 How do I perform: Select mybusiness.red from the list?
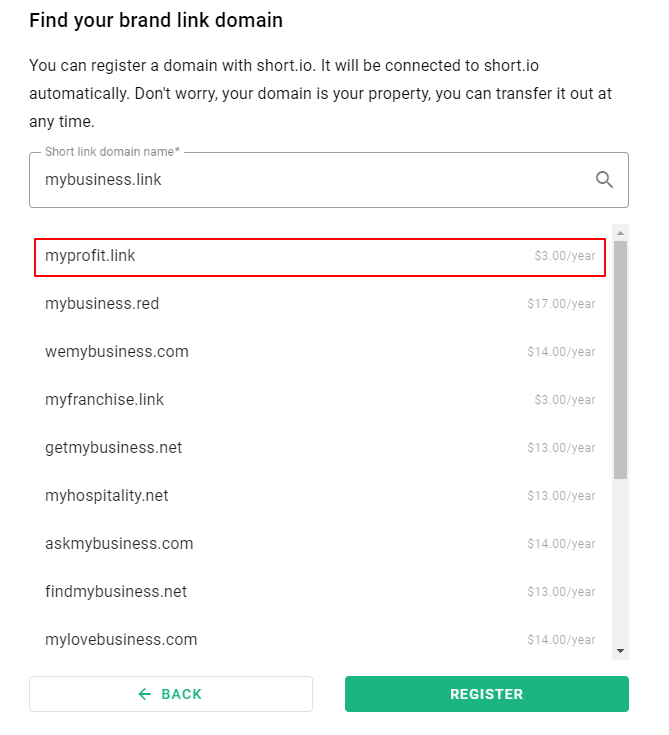coord(320,304)
